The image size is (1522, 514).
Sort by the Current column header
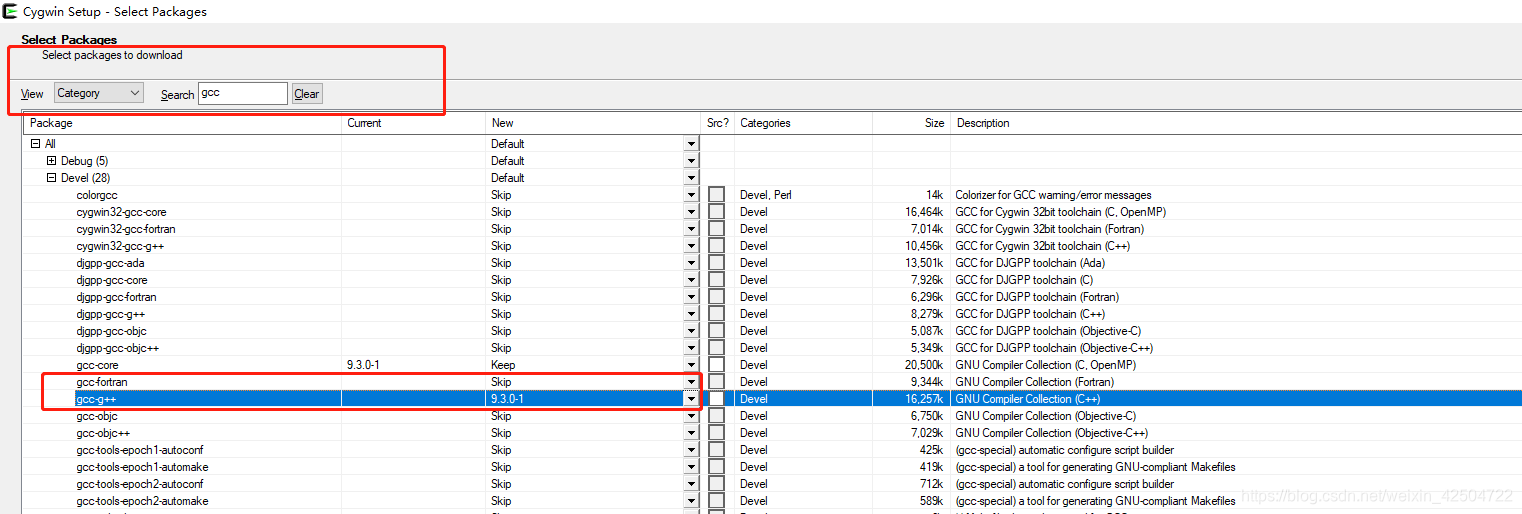click(x=414, y=123)
